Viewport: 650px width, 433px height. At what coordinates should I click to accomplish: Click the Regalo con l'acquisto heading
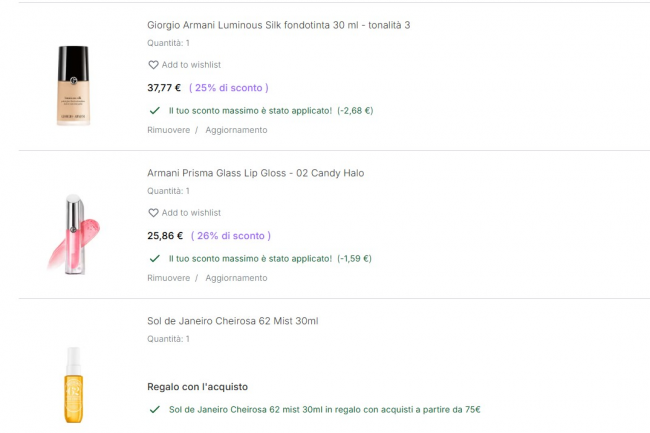point(197,387)
